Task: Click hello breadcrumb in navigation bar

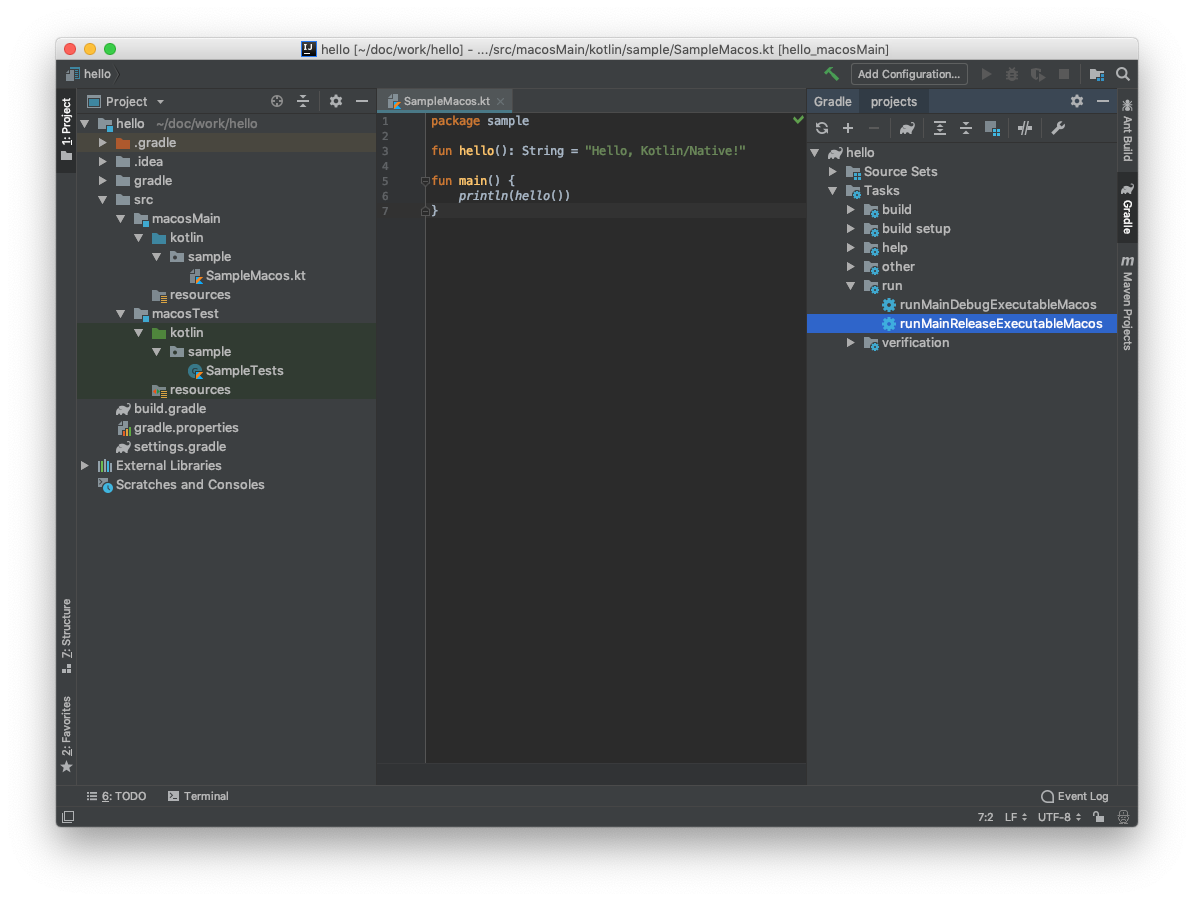Action: pyautogui.click(x=89, y=74)
